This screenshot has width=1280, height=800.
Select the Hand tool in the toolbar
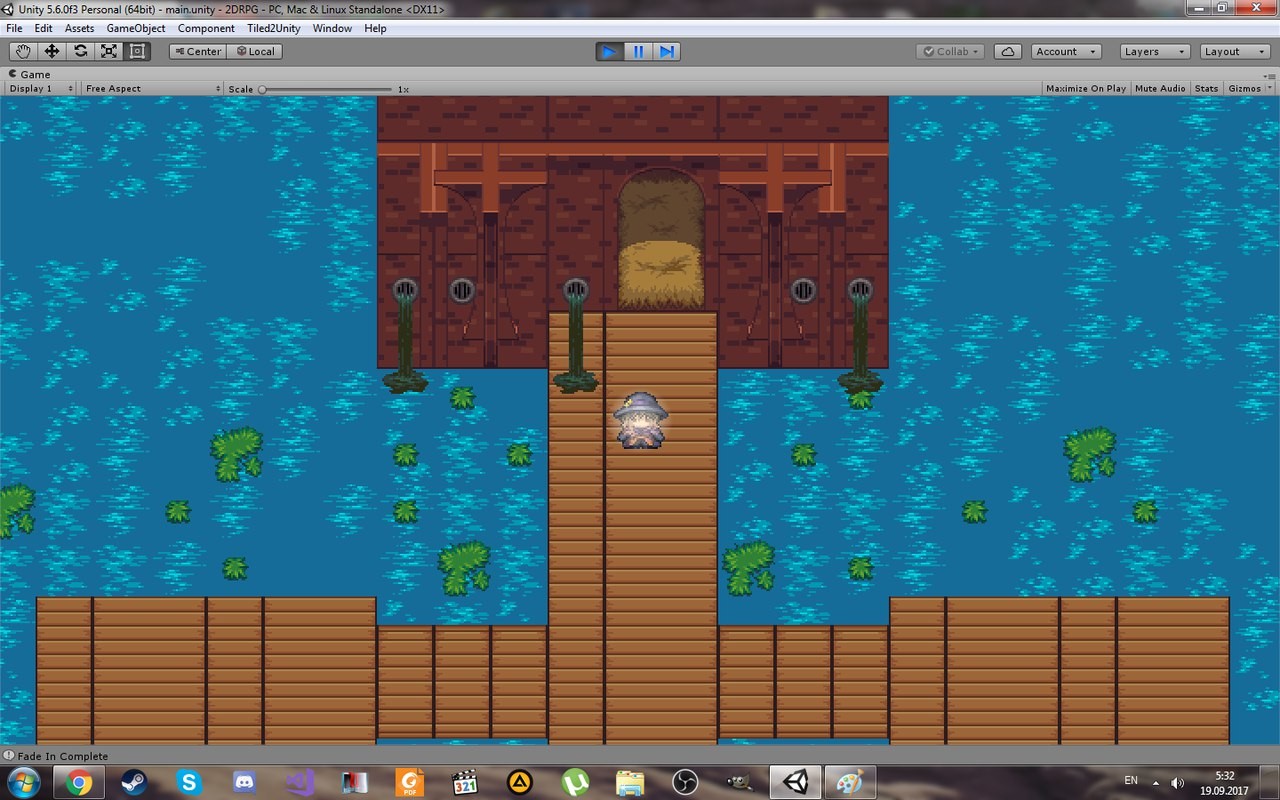click(22, 51)
